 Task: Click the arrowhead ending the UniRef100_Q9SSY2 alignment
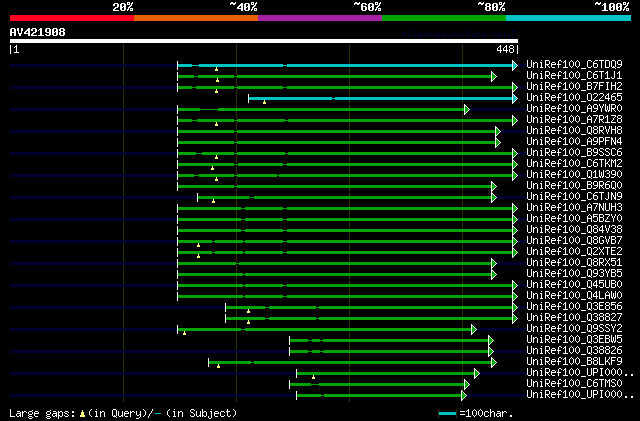click(x=473, y=329)
